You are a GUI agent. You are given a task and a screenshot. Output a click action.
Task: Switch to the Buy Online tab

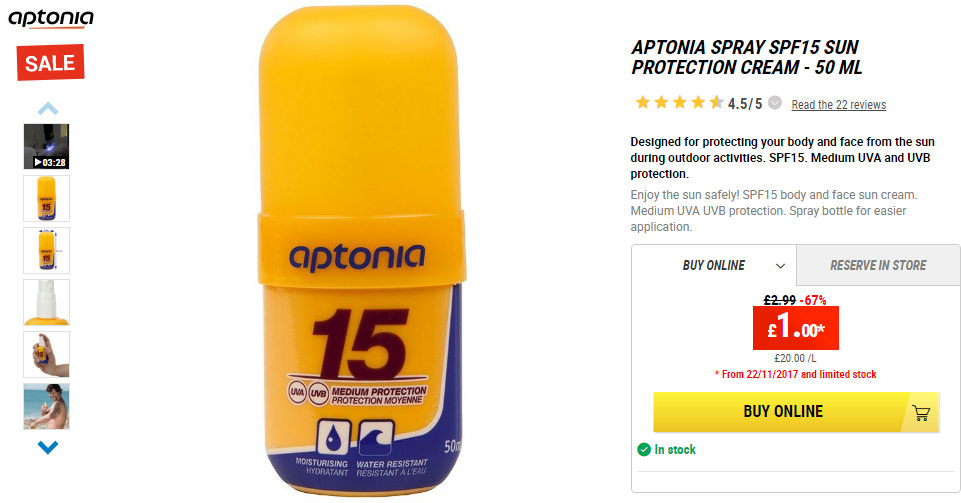714,265
